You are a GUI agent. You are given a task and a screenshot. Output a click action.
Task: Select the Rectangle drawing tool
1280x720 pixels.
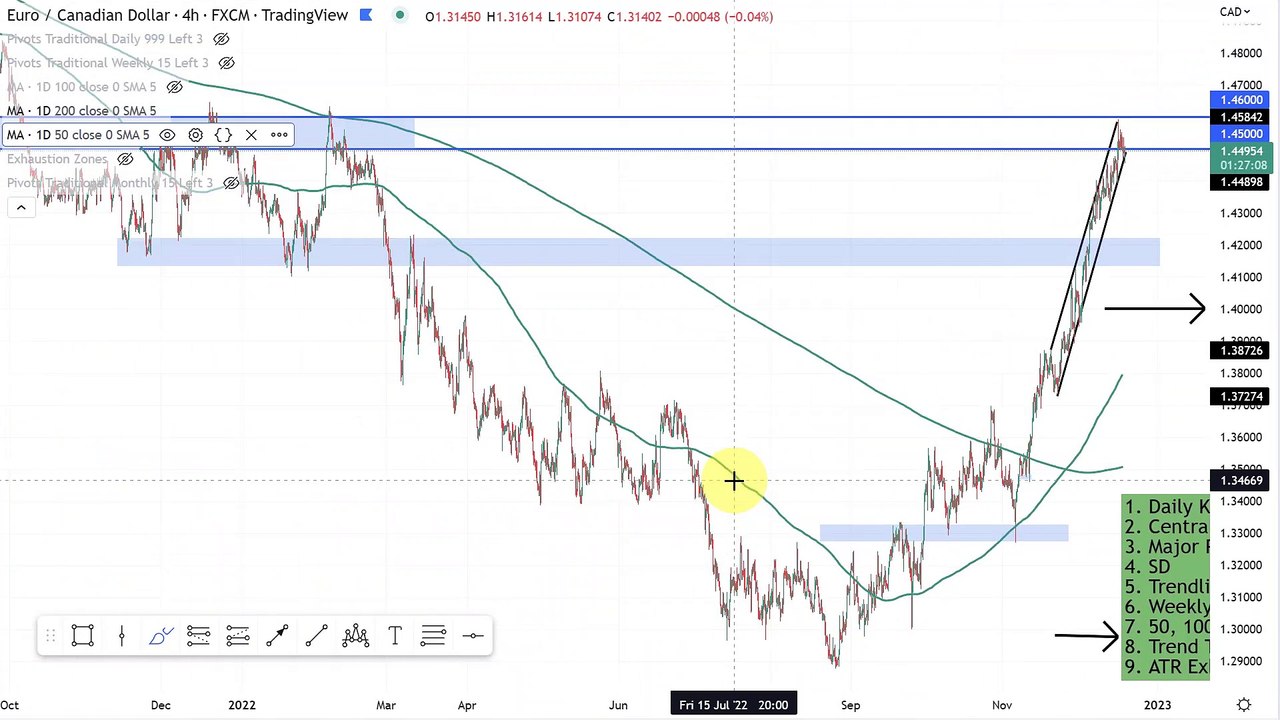pyautogui.click(x=83, y=636)
